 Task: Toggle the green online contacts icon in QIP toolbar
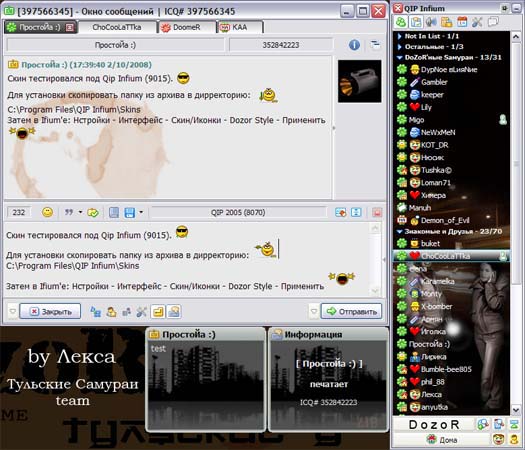pyautogui.click(x=401, y=22)
